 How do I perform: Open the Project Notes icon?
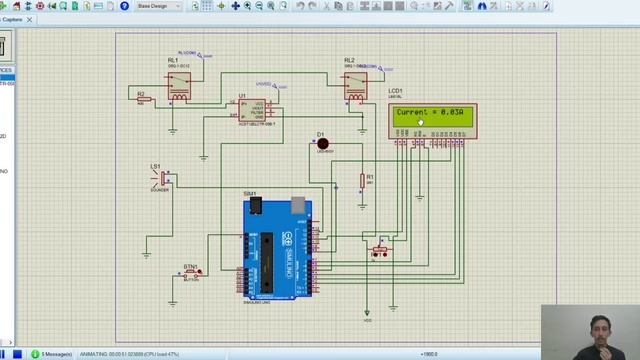tap(111, 6)
